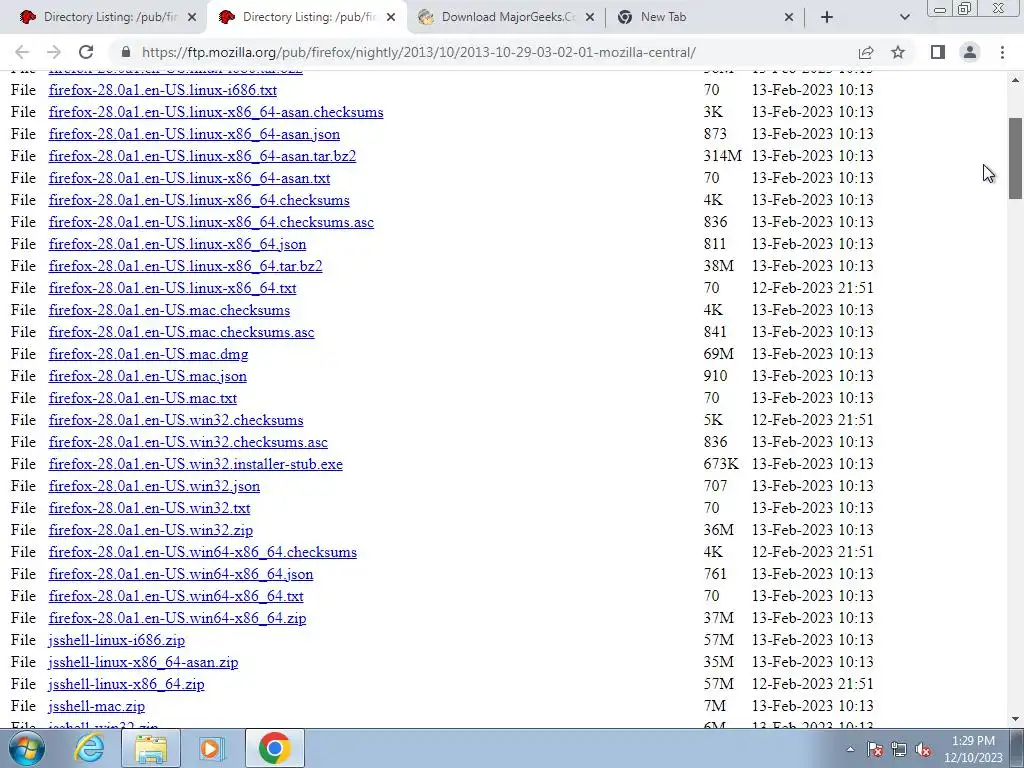1024x768 pixels.
Task: Click the scrollbar down arrow
Action: click(x=1016, y=719)
